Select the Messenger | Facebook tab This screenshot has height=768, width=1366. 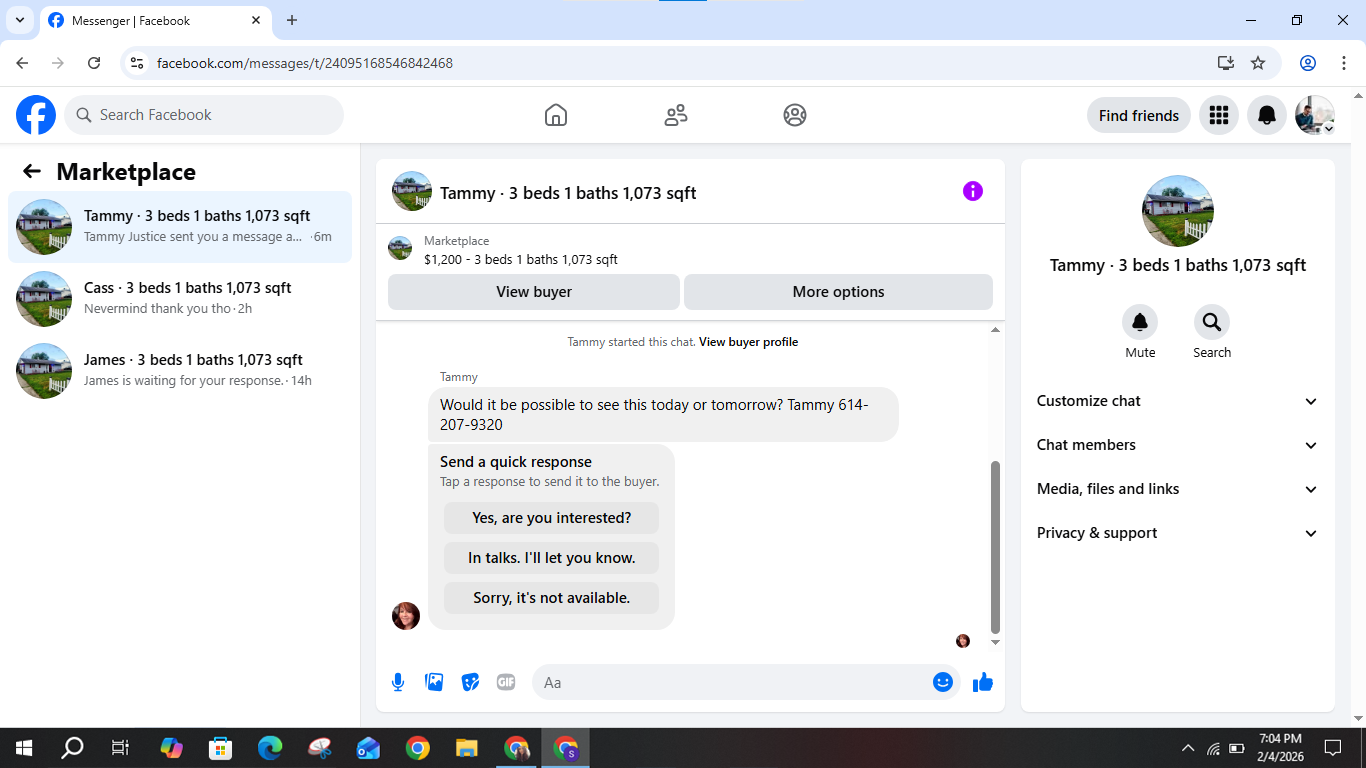click(x=155, y=20)
